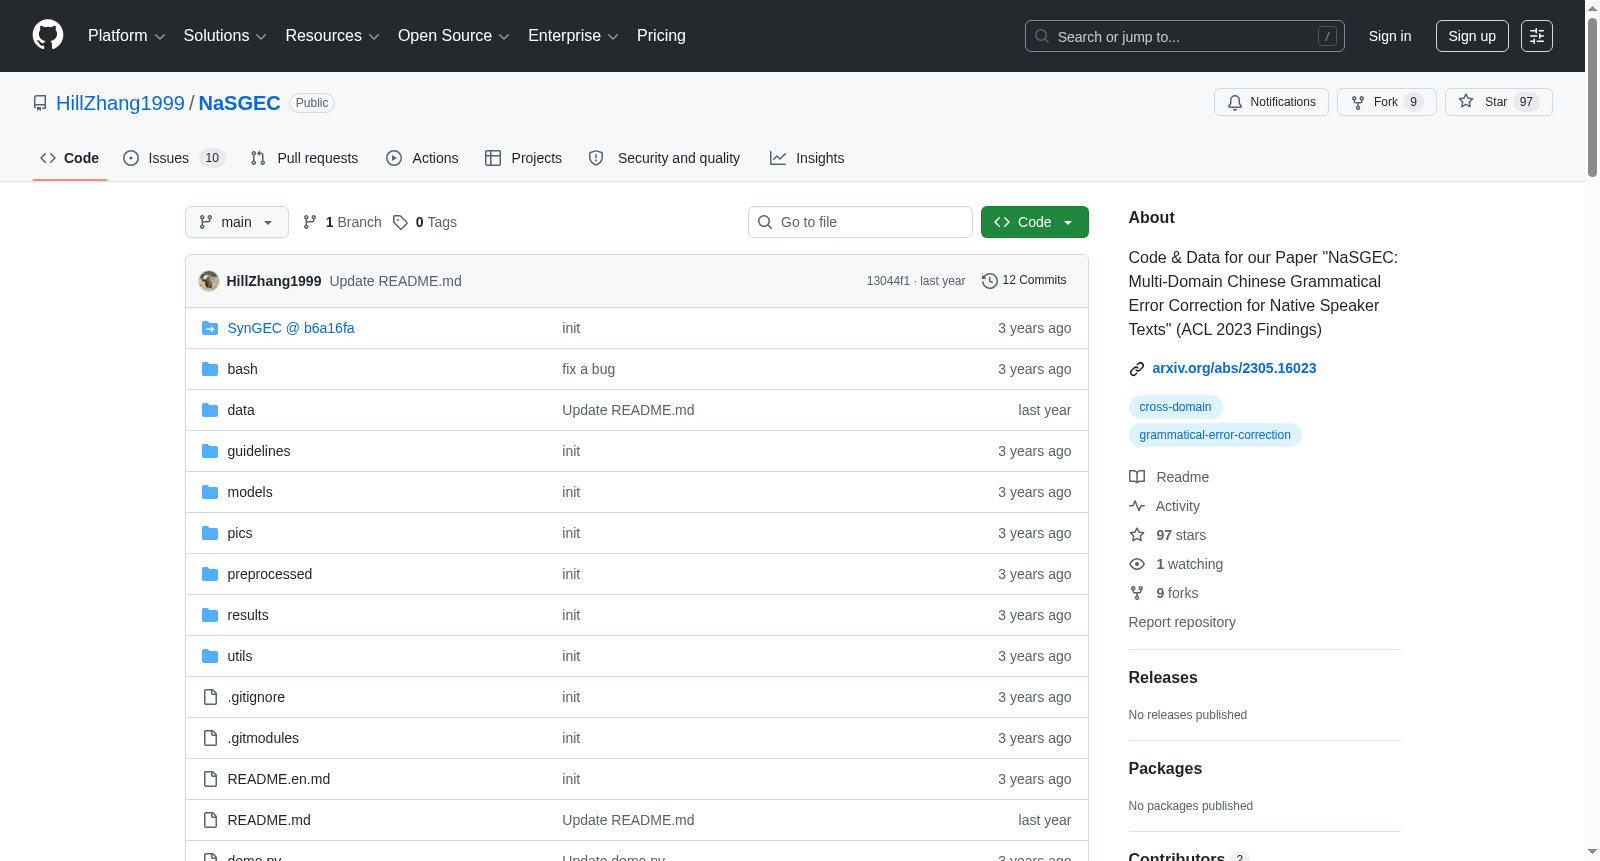Screen dimensions: 1600x861
Task: Click the star icon in Star button
Action: click(x=1466, y=101)
